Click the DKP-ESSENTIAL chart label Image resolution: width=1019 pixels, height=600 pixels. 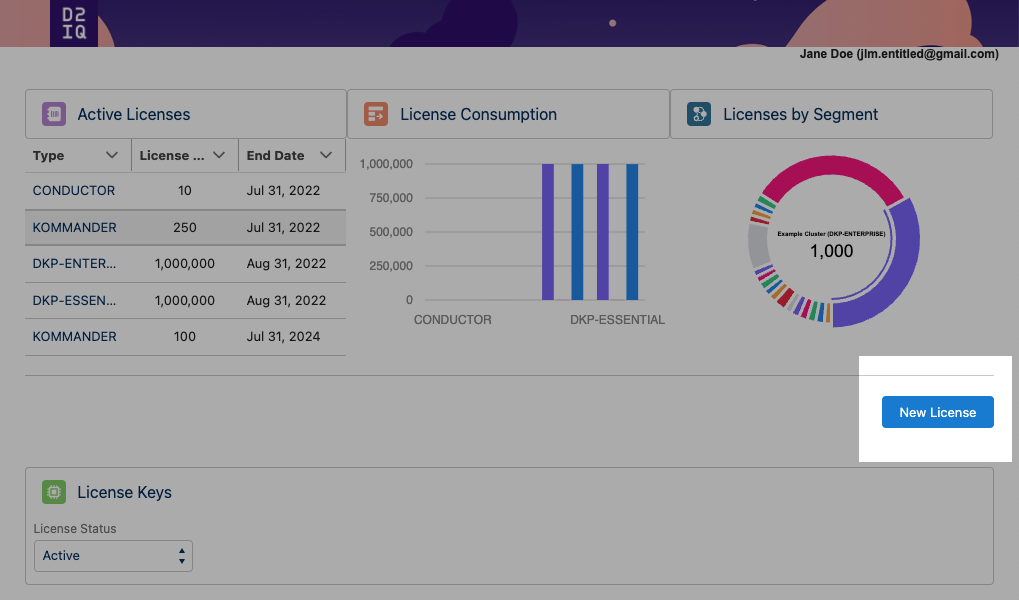pyautogui.click(x=617, y=320)
